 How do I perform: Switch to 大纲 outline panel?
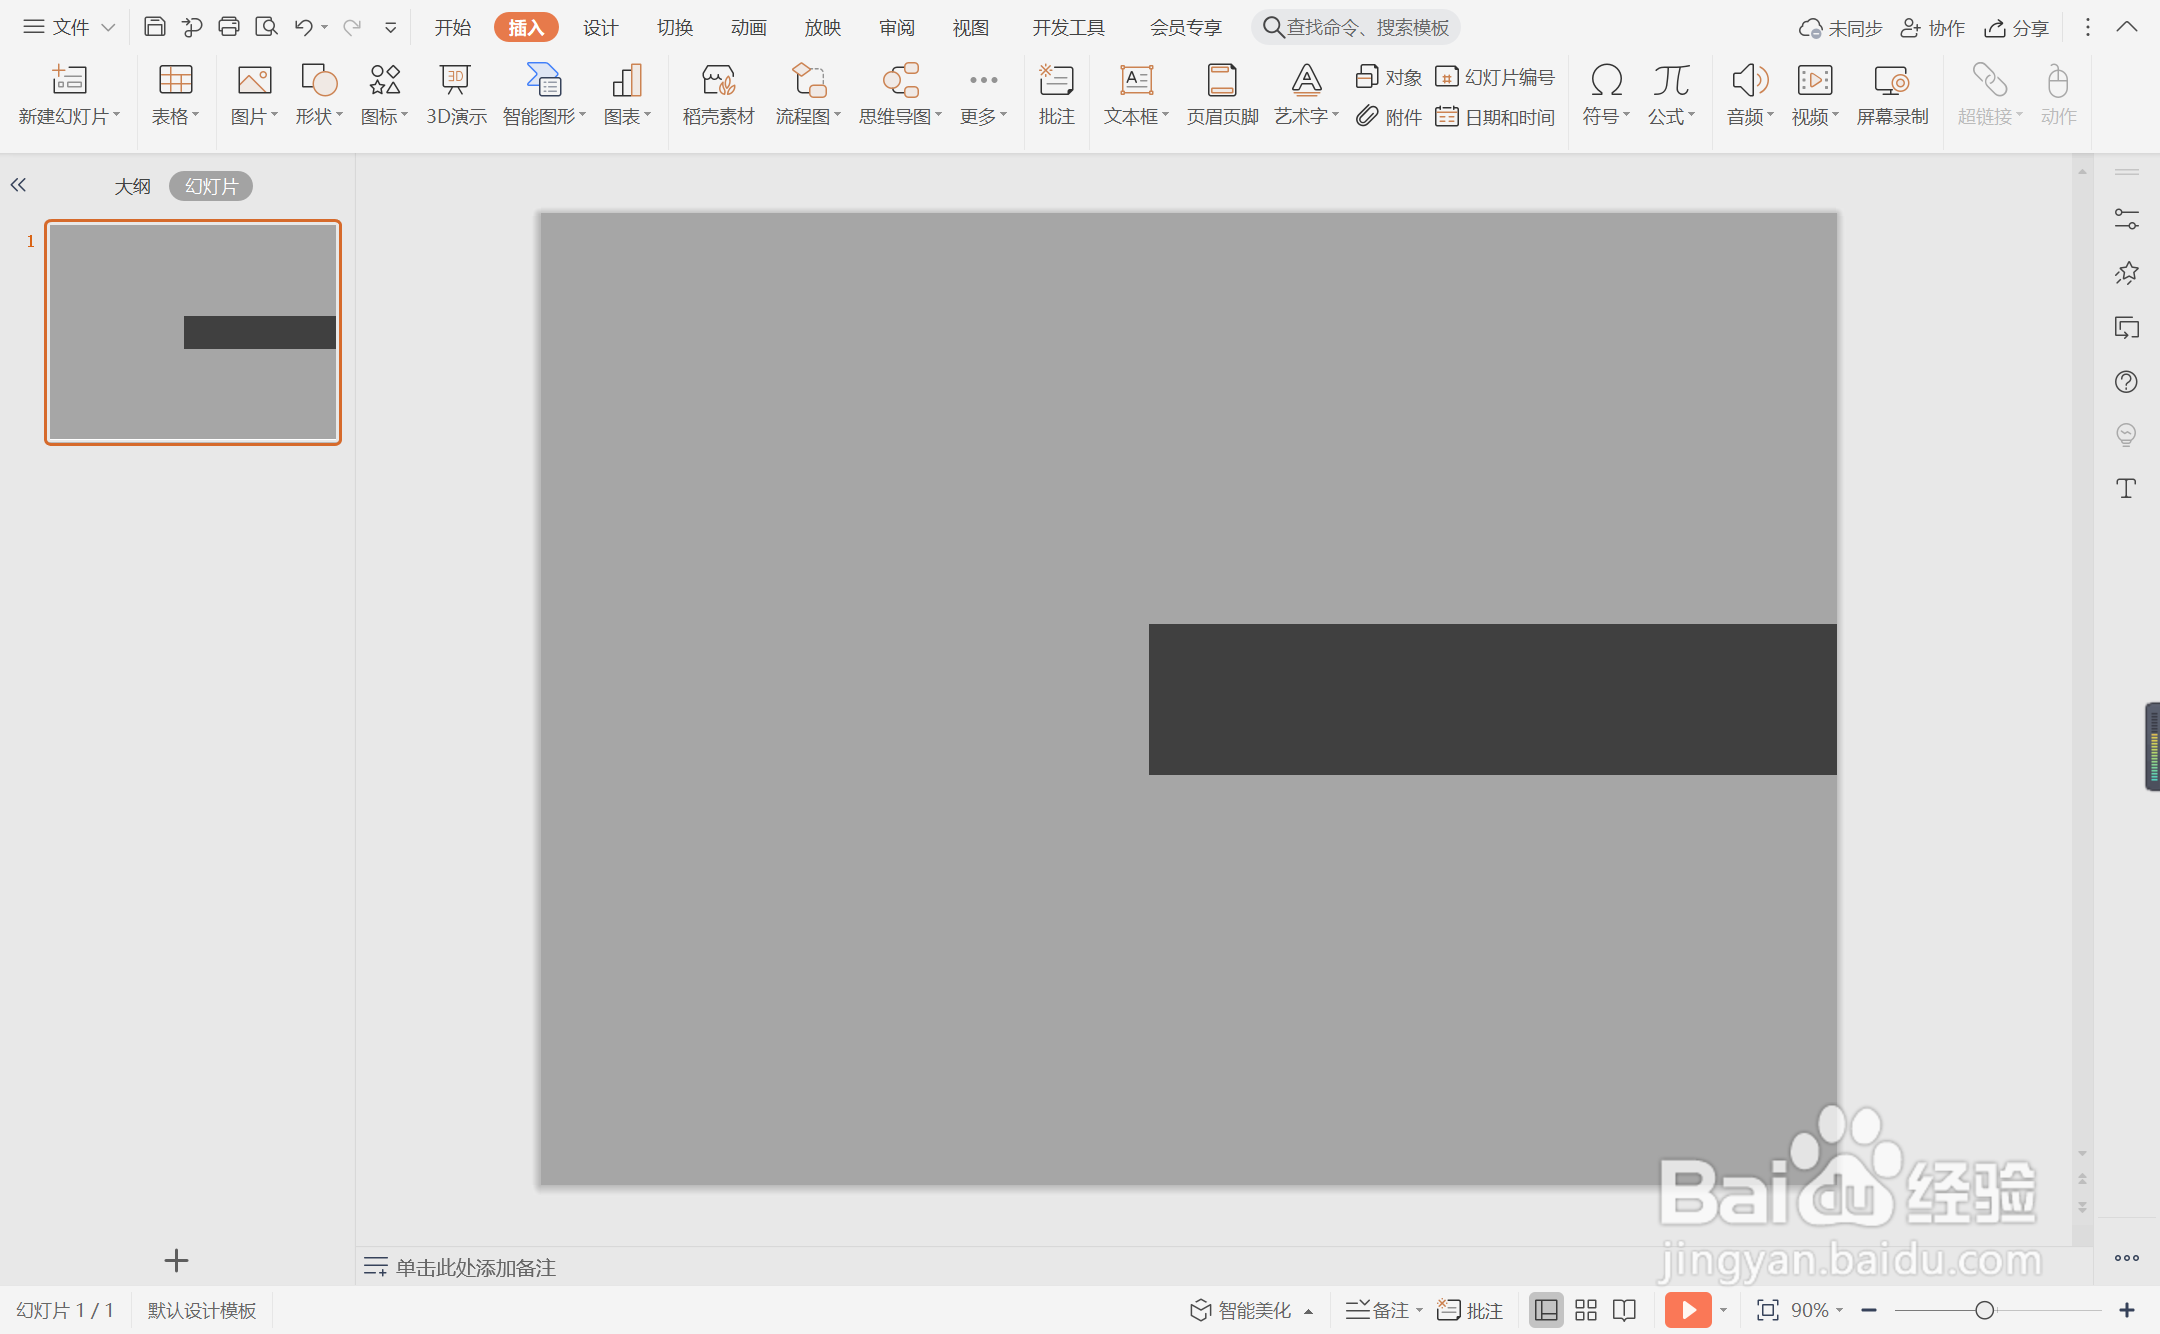[x=132, y=186]
